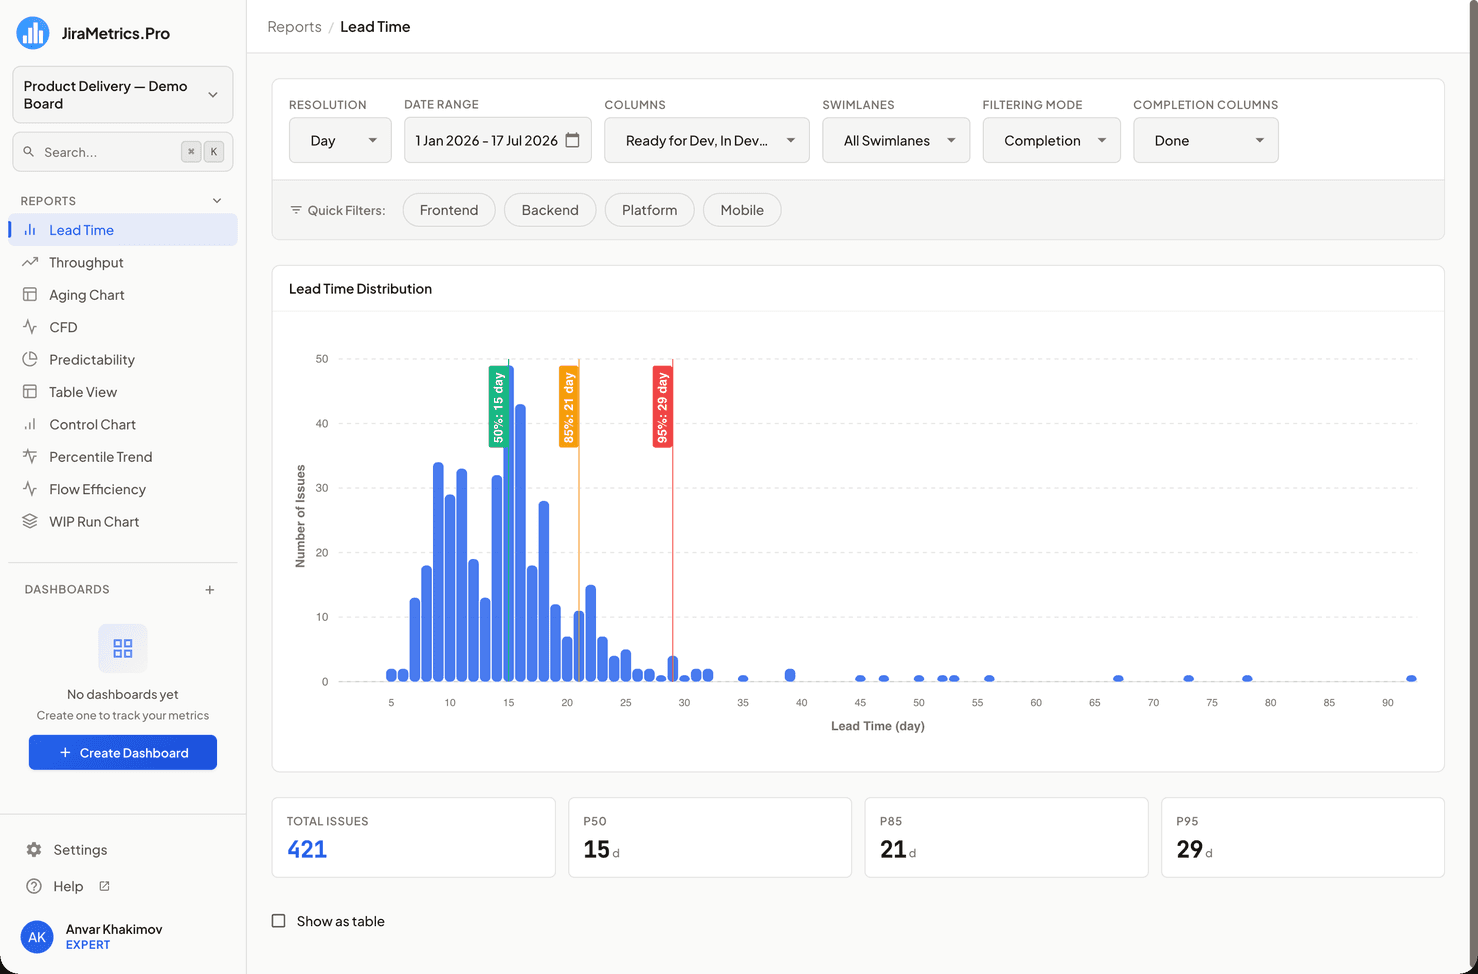Toggle the Frontend quick filter
This screenshot has width=1478, height=974.
(x=449, y=210)
